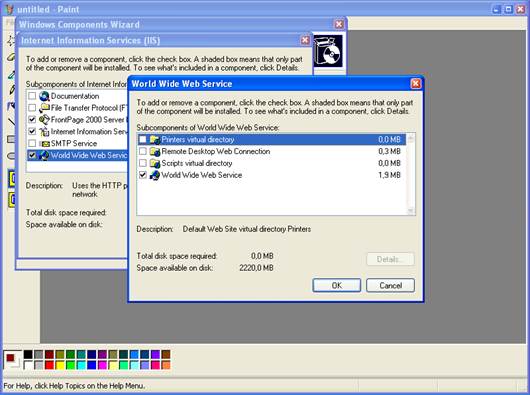The image size is (530, 395).
Task: Close the World Wide Web Service dialog
Action: 416,83
